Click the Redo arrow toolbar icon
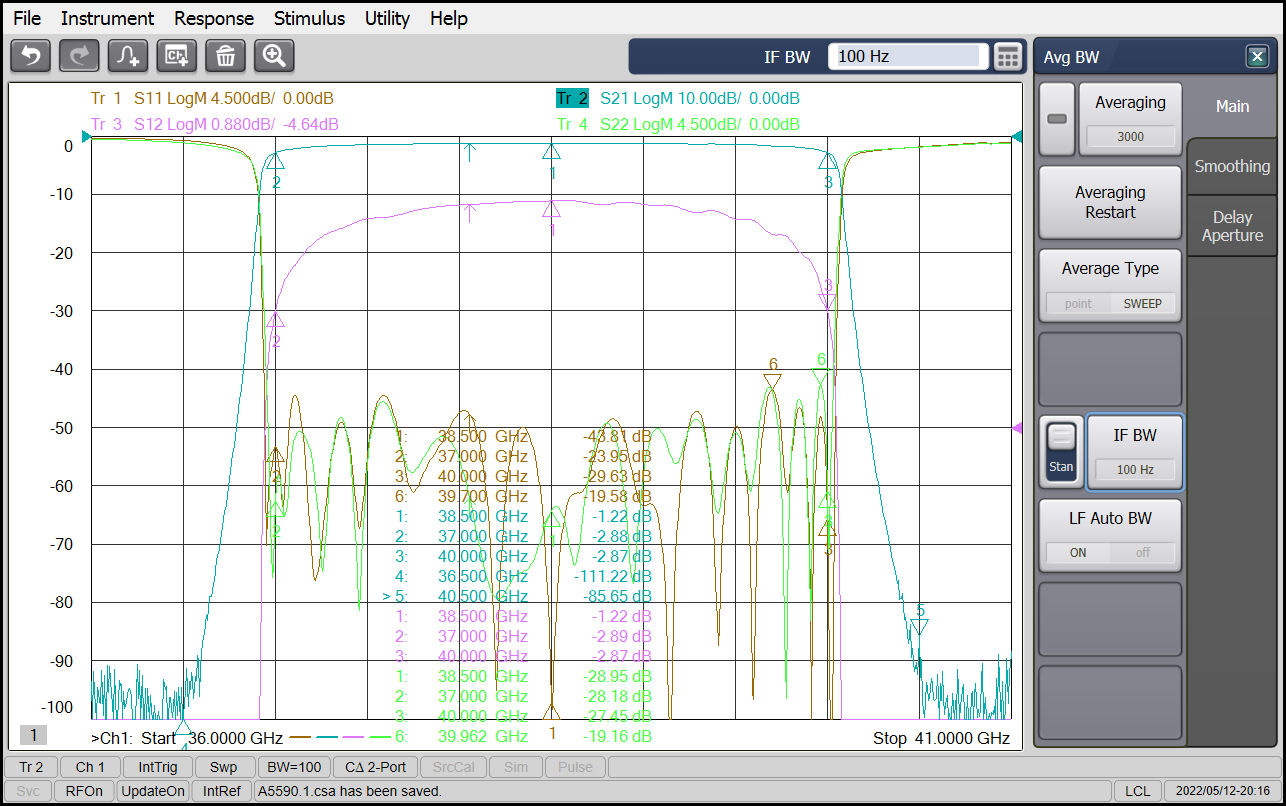 point(79,56)
